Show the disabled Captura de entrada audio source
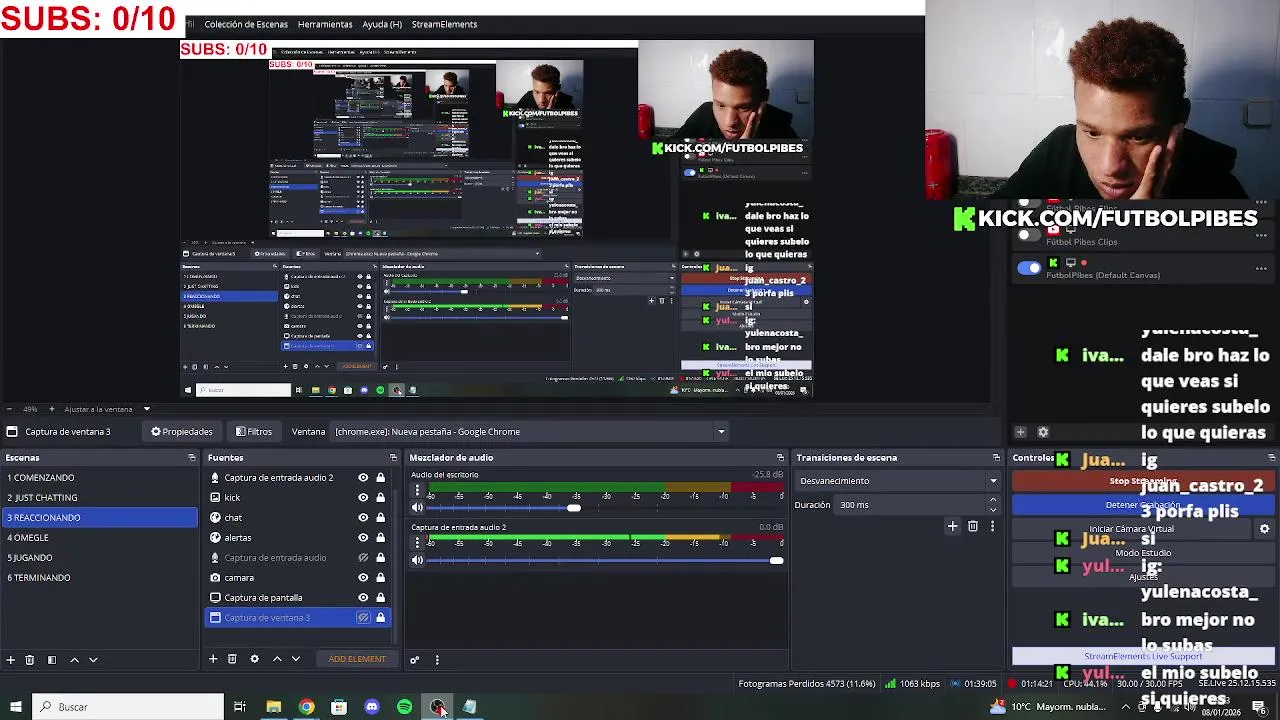Screen dimensions: 1280x720 click(x=363, y=558)
